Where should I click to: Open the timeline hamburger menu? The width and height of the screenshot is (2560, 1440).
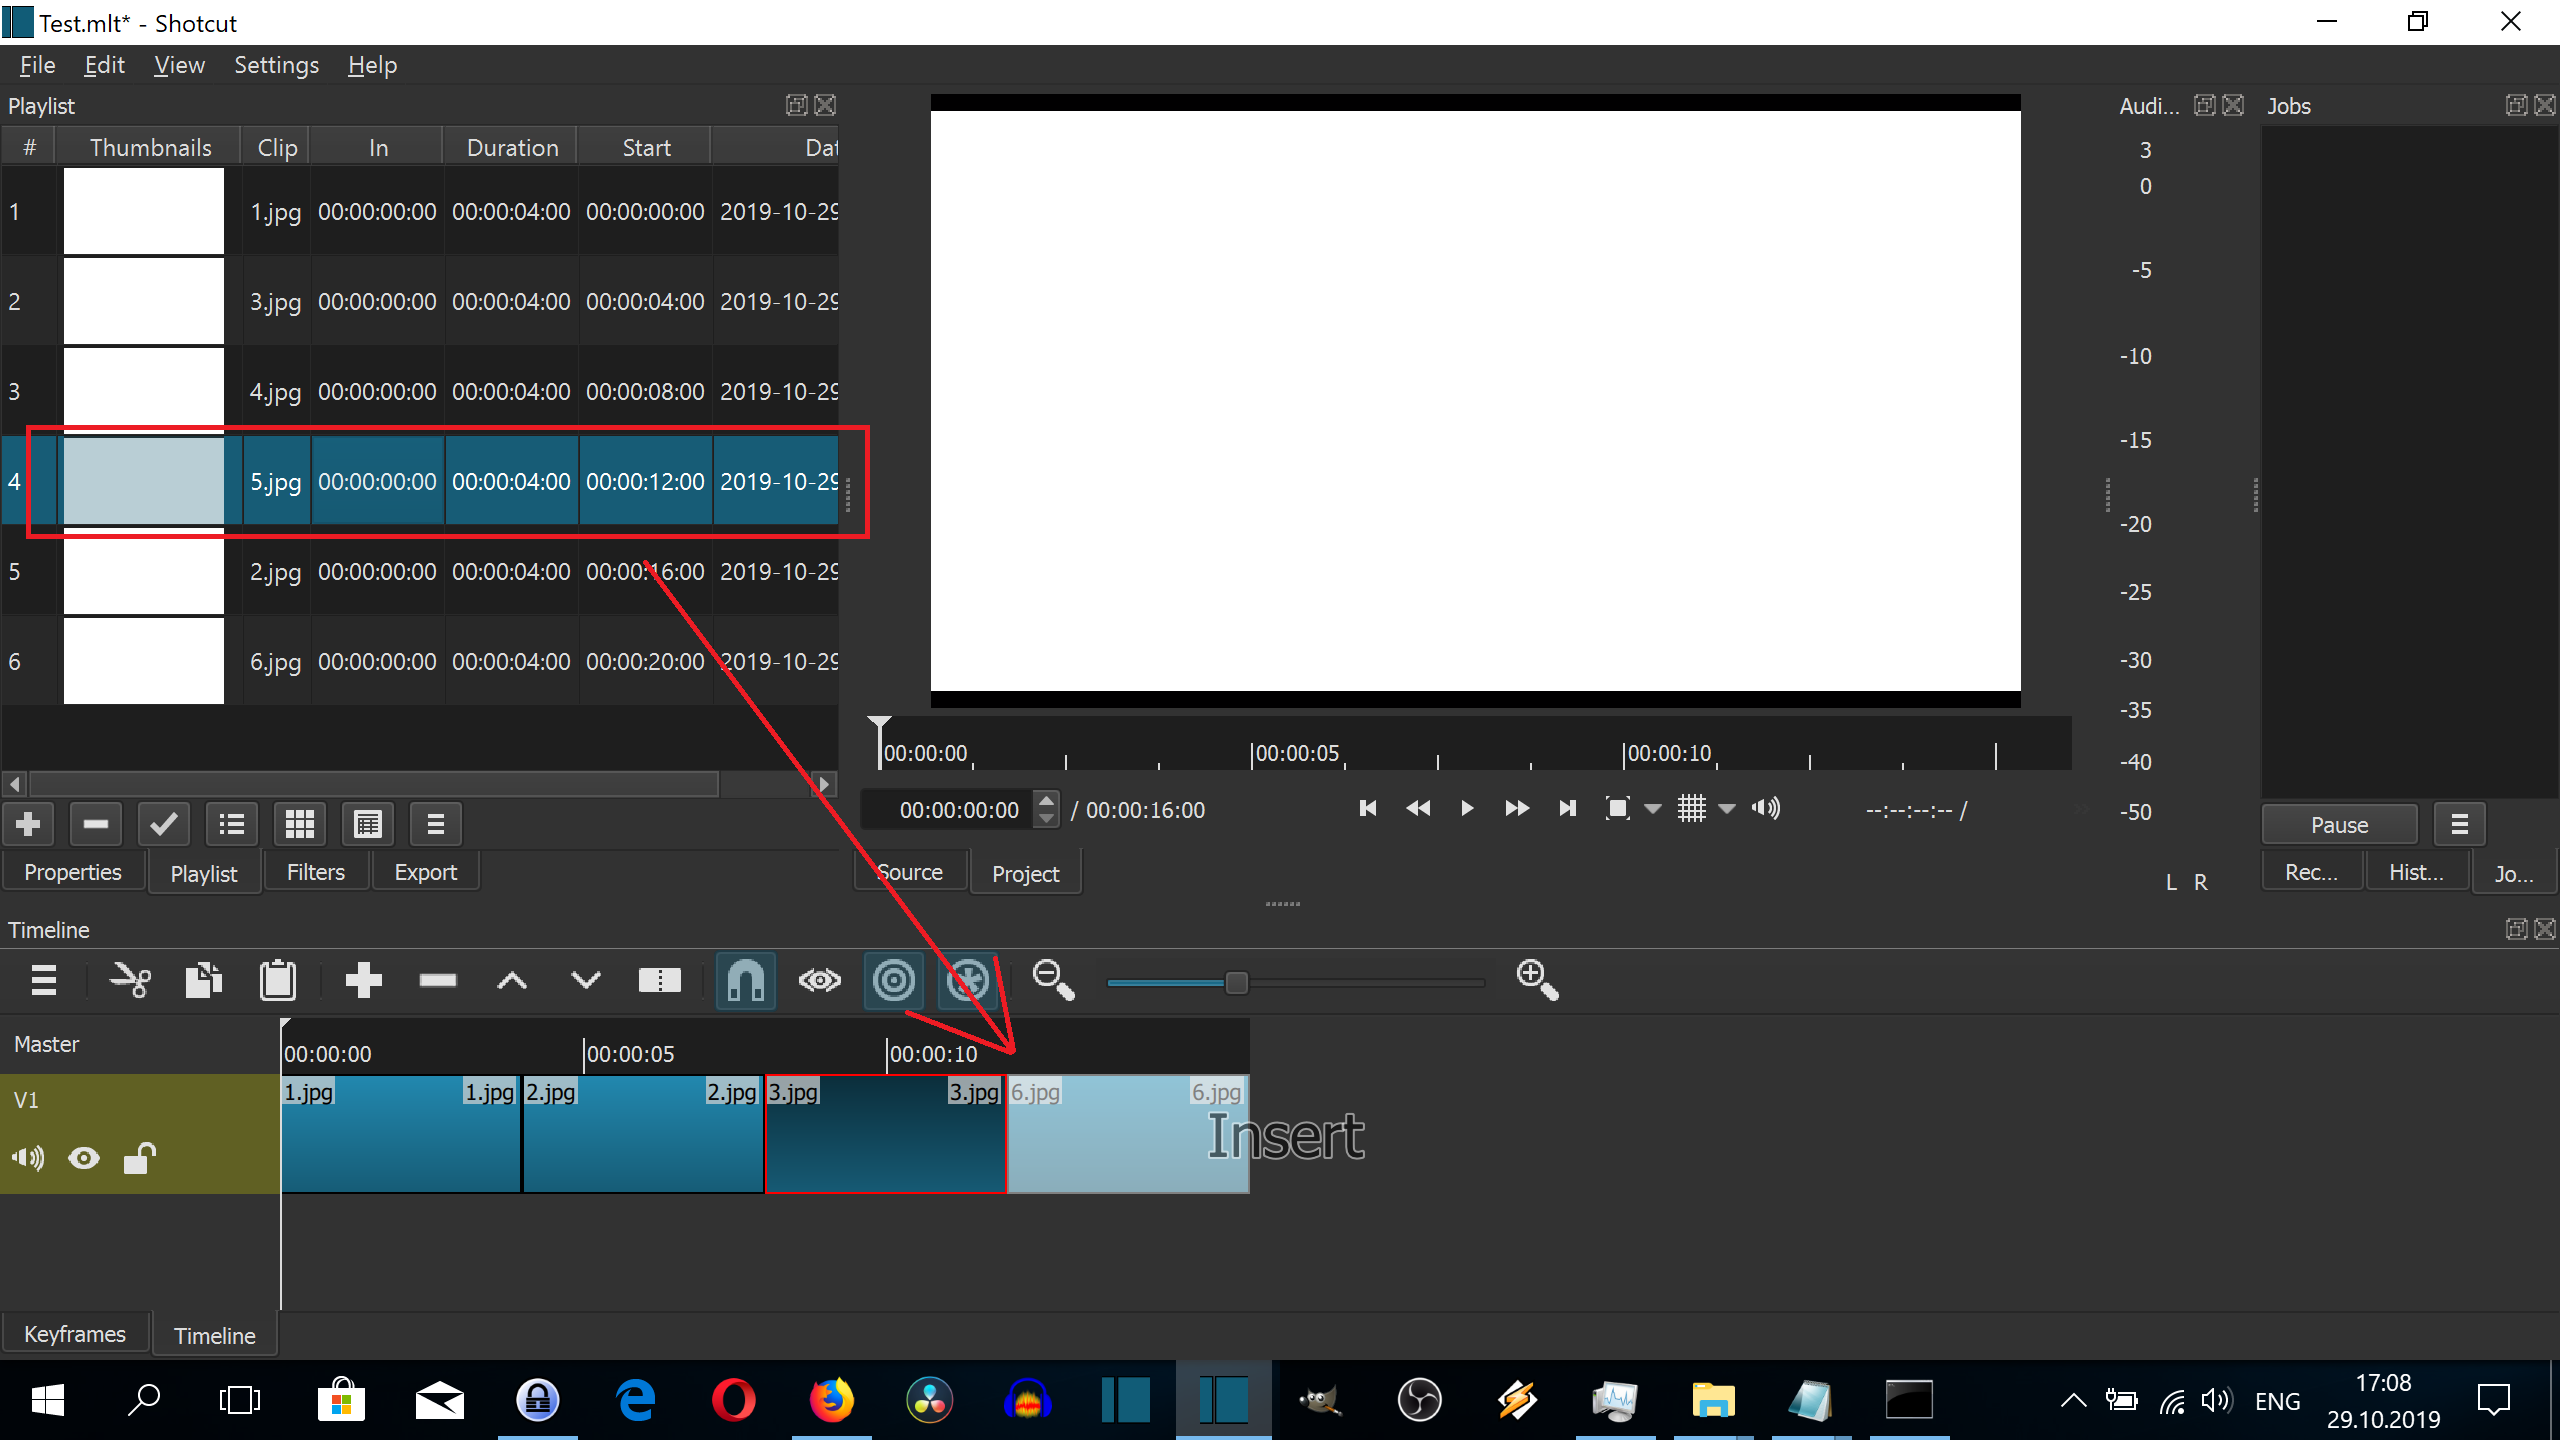(x=43, y=980)
